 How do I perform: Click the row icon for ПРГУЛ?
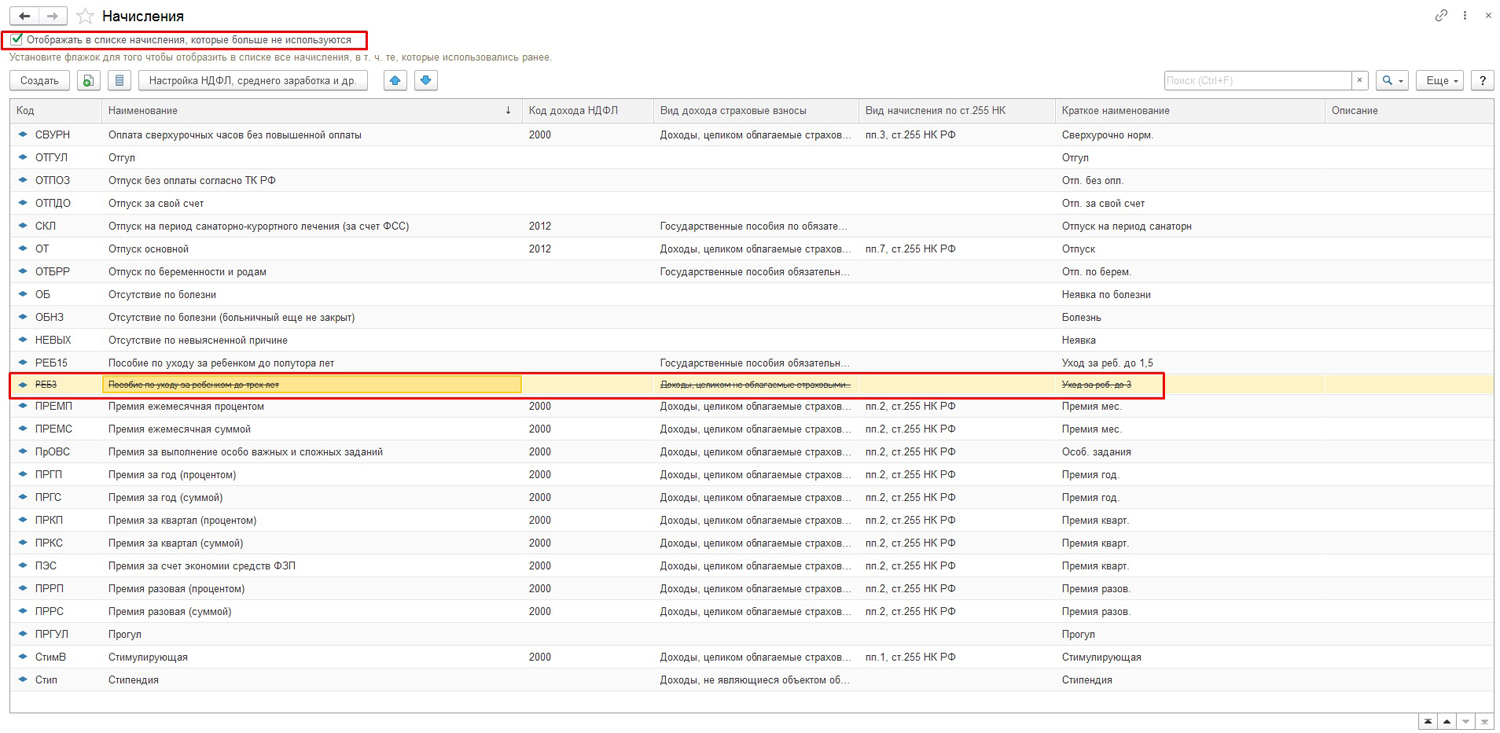tap(23, 634)
